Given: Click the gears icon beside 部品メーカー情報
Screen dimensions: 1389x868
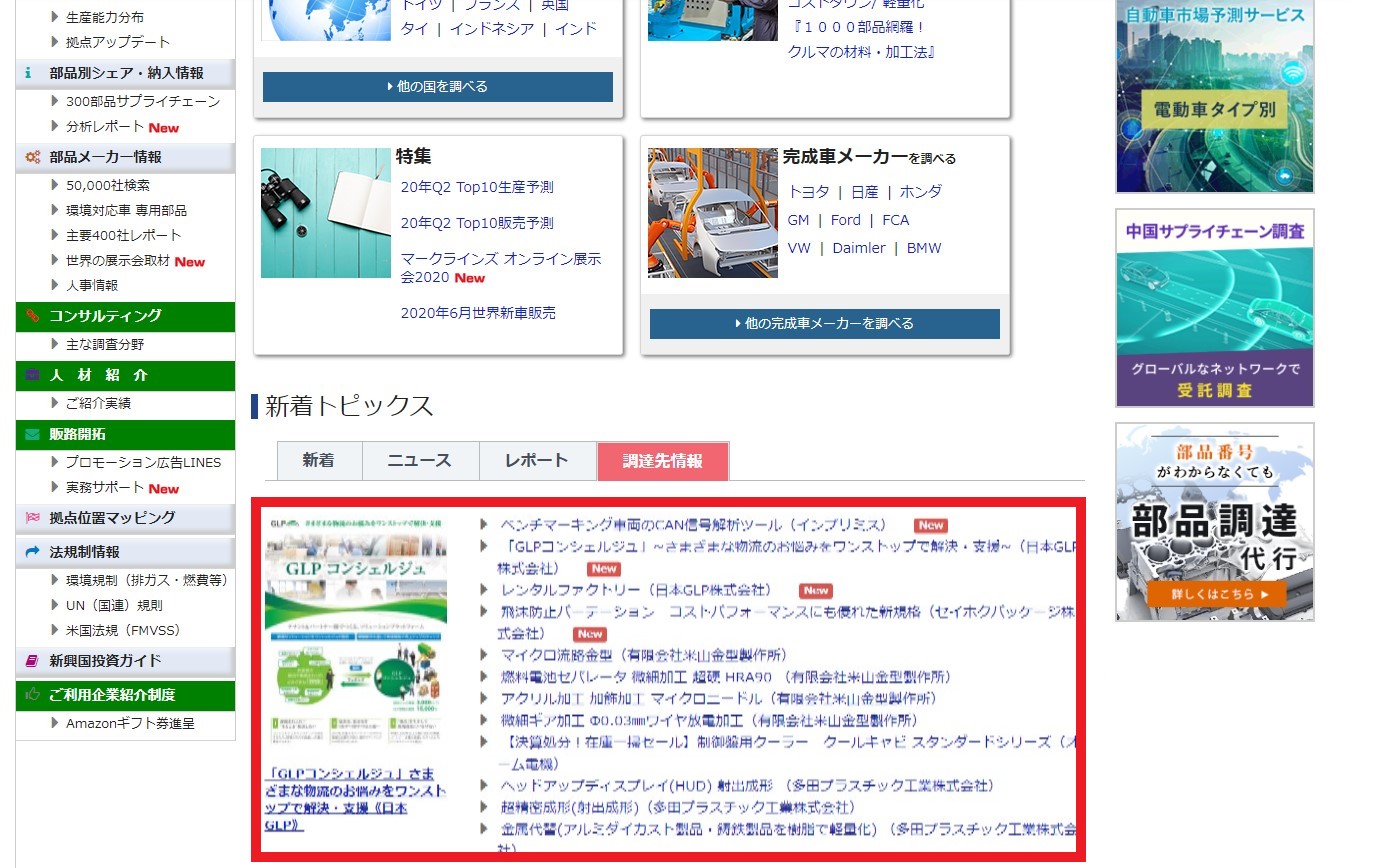Looking at the screenshot, I should tap(32, 157).
